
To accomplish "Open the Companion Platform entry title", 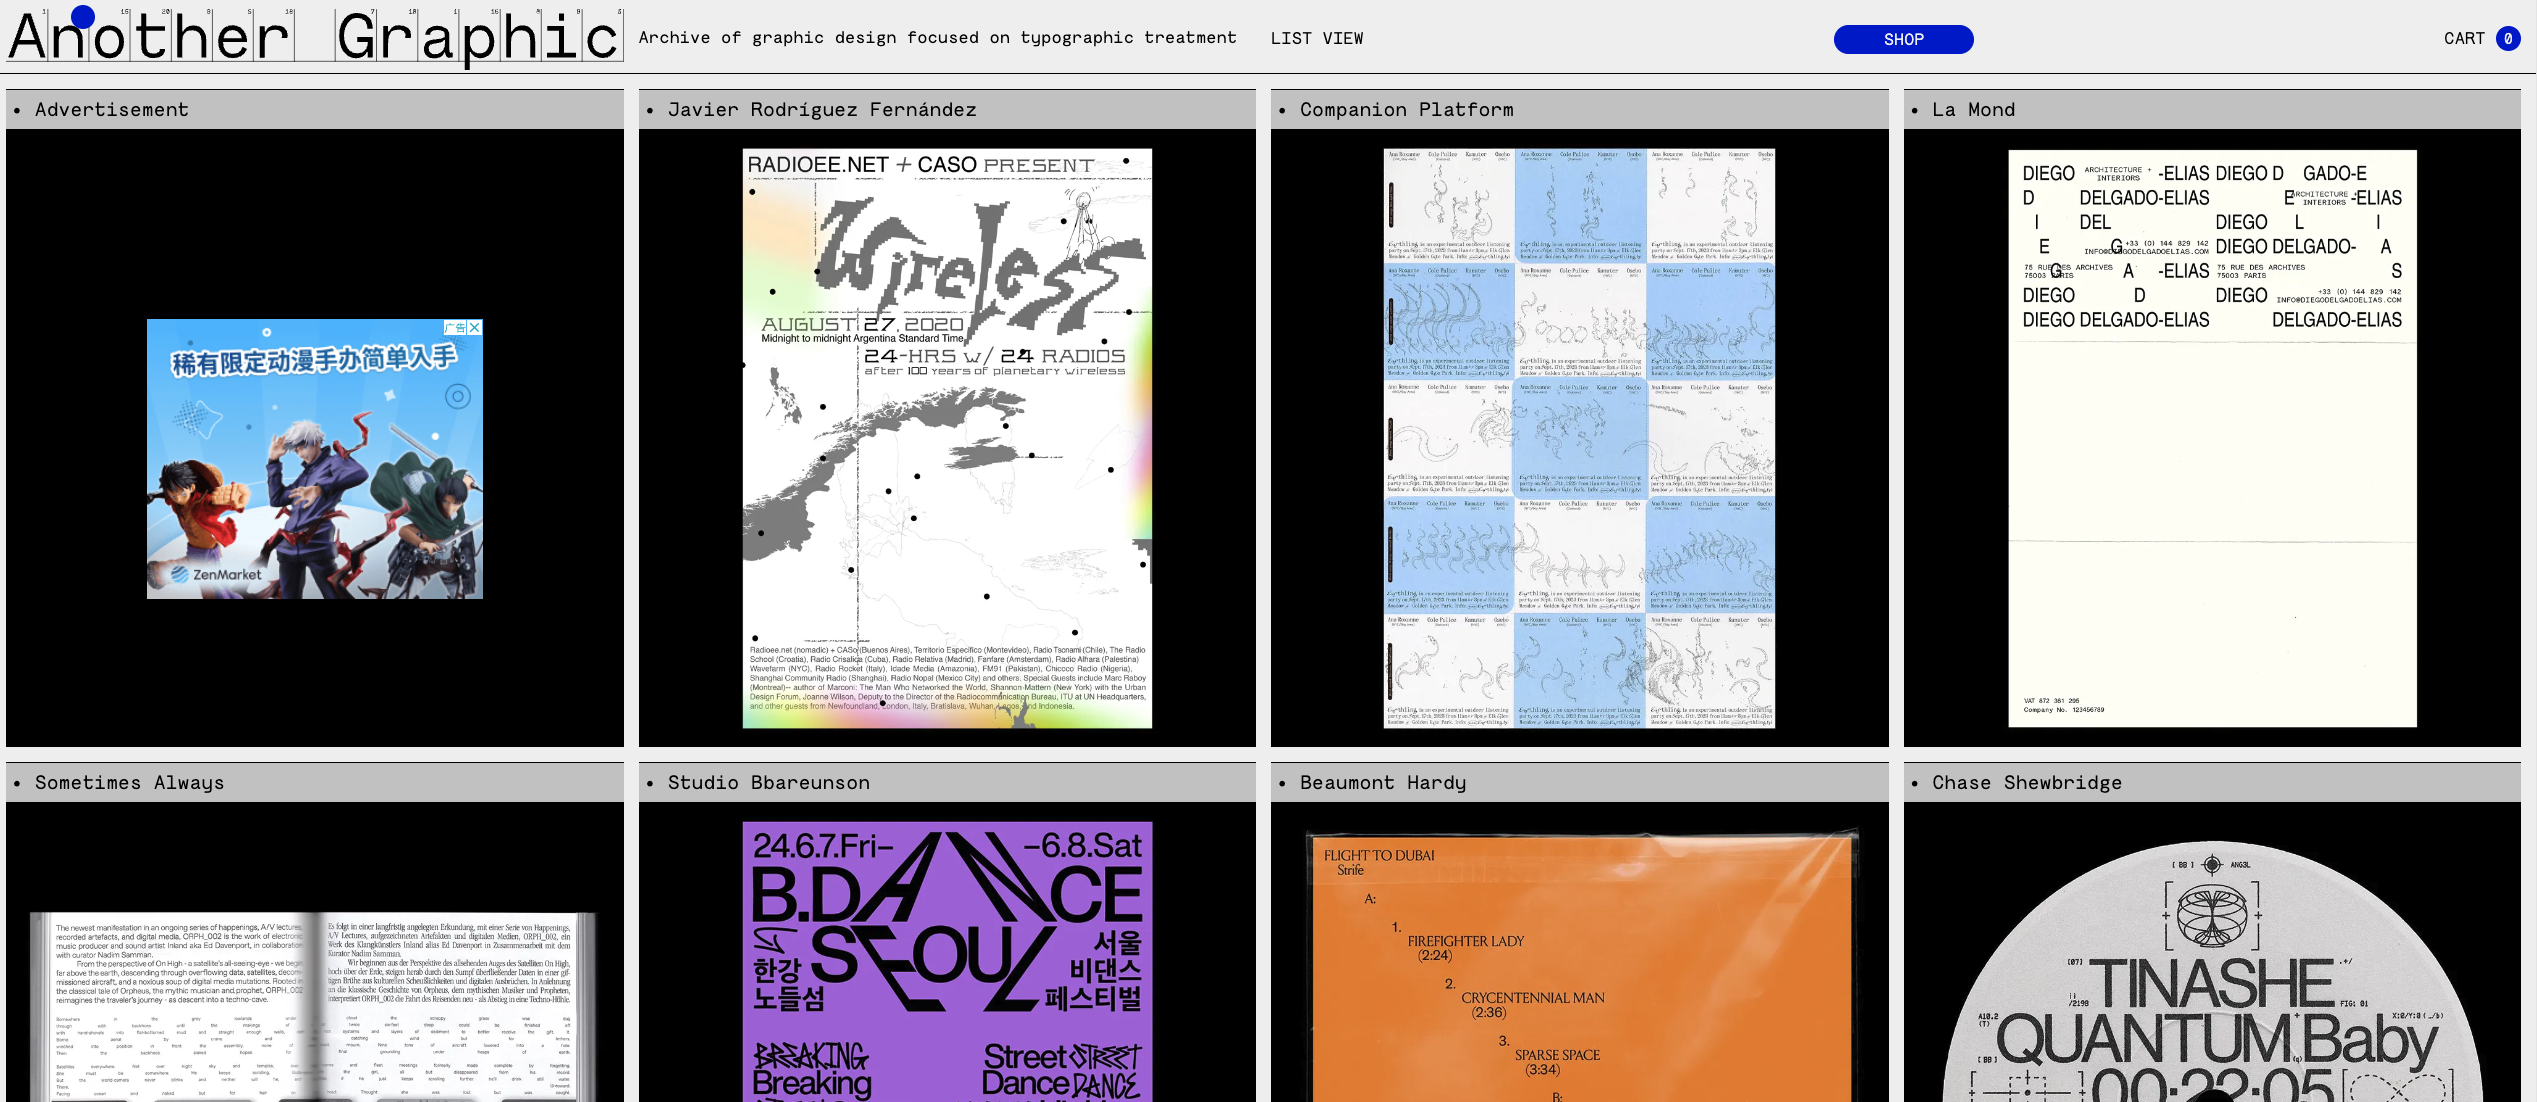I will (1406, 110).
